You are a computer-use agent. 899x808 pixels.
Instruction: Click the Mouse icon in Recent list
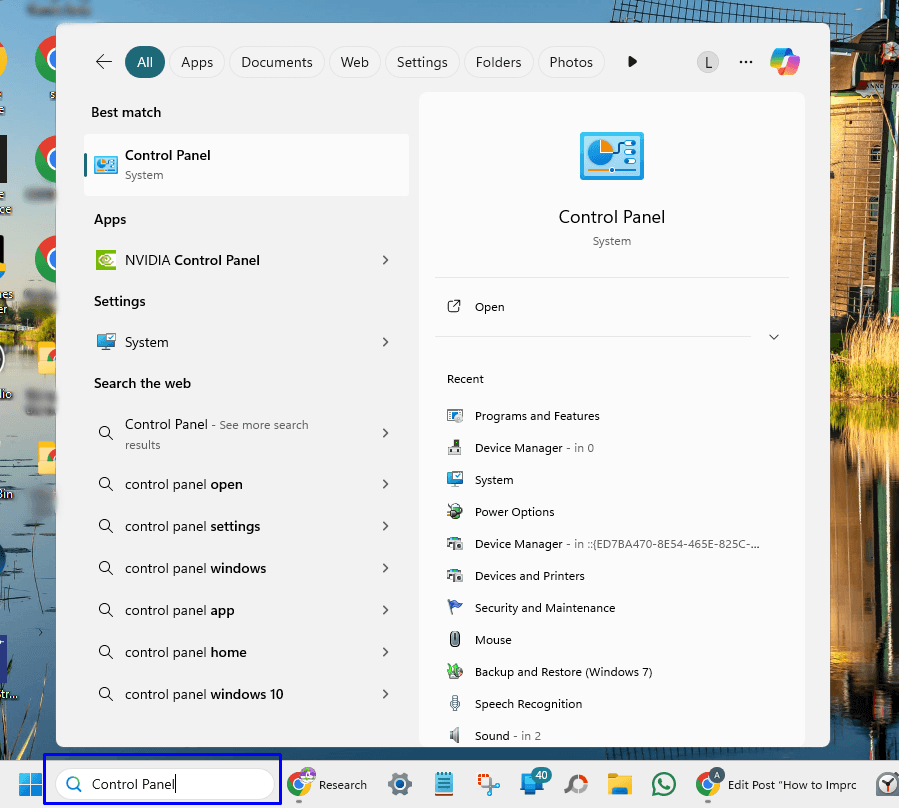[x=455, y=639]
